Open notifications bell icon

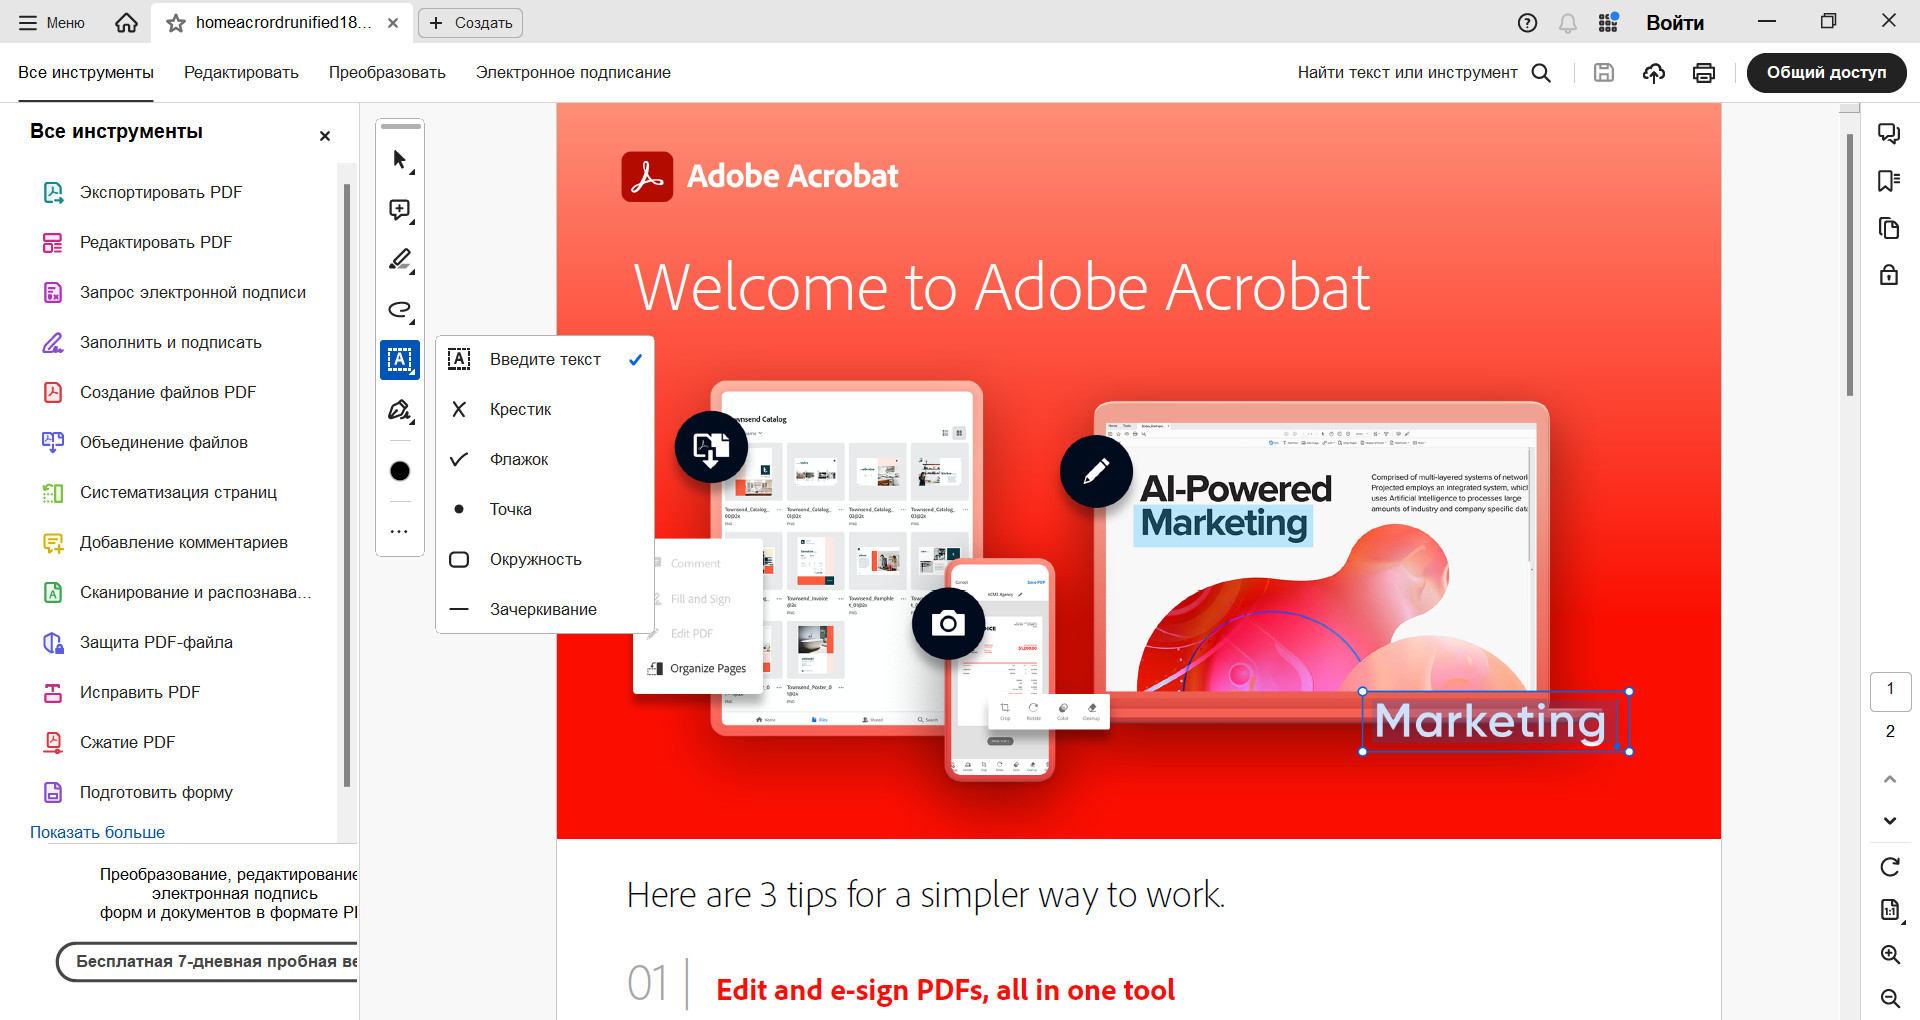point(1567,23)
